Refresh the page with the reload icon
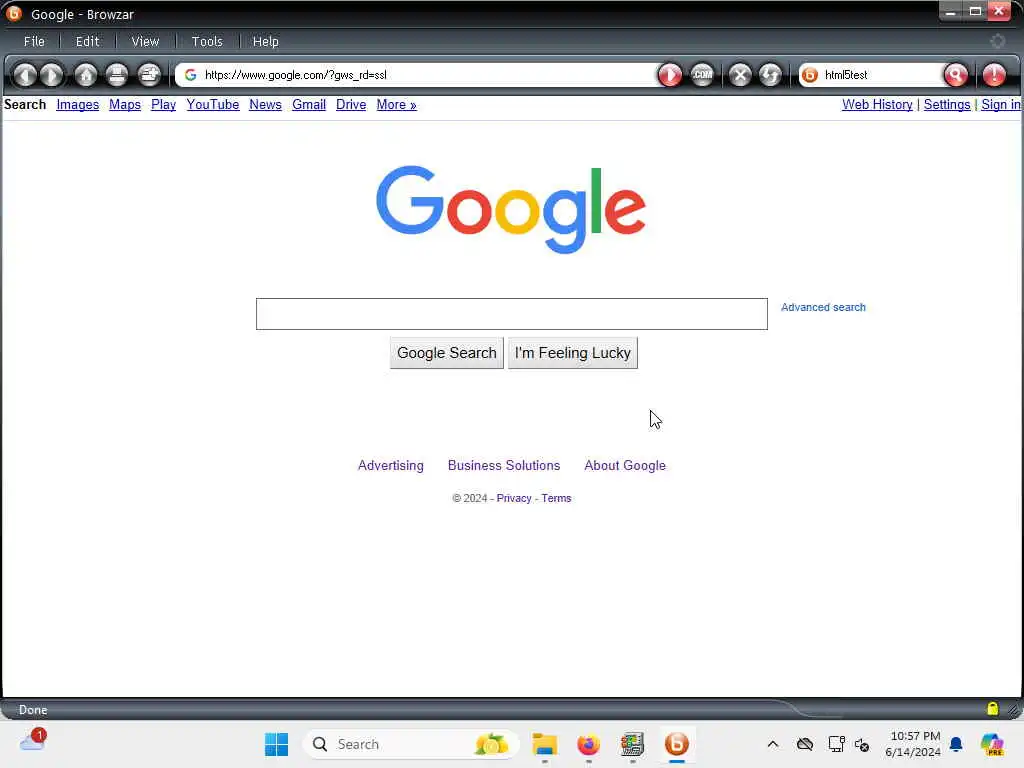This screenshot has width=1024, height=768. coord(770,75)
